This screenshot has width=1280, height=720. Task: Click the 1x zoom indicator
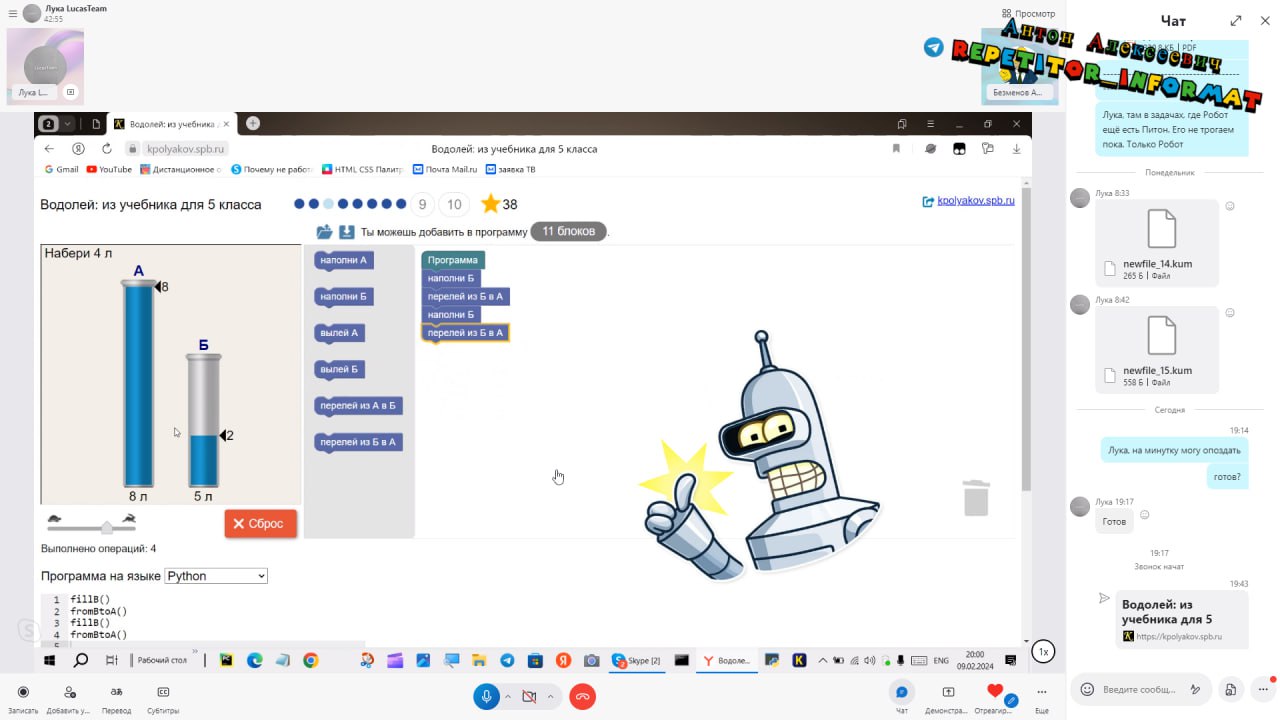click(1043, 652)
